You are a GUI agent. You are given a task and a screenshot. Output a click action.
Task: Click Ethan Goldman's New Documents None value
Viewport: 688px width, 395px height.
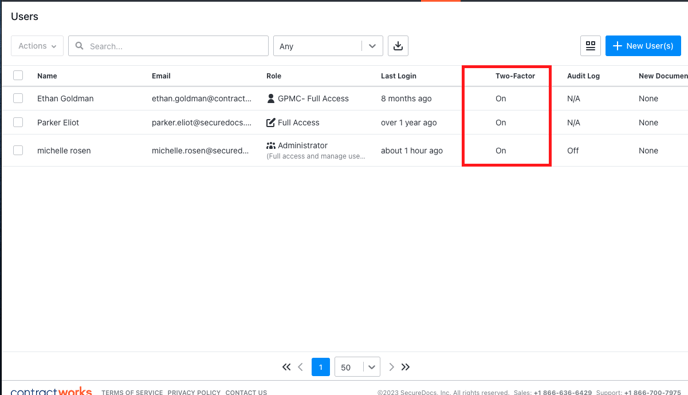point(648,98)
